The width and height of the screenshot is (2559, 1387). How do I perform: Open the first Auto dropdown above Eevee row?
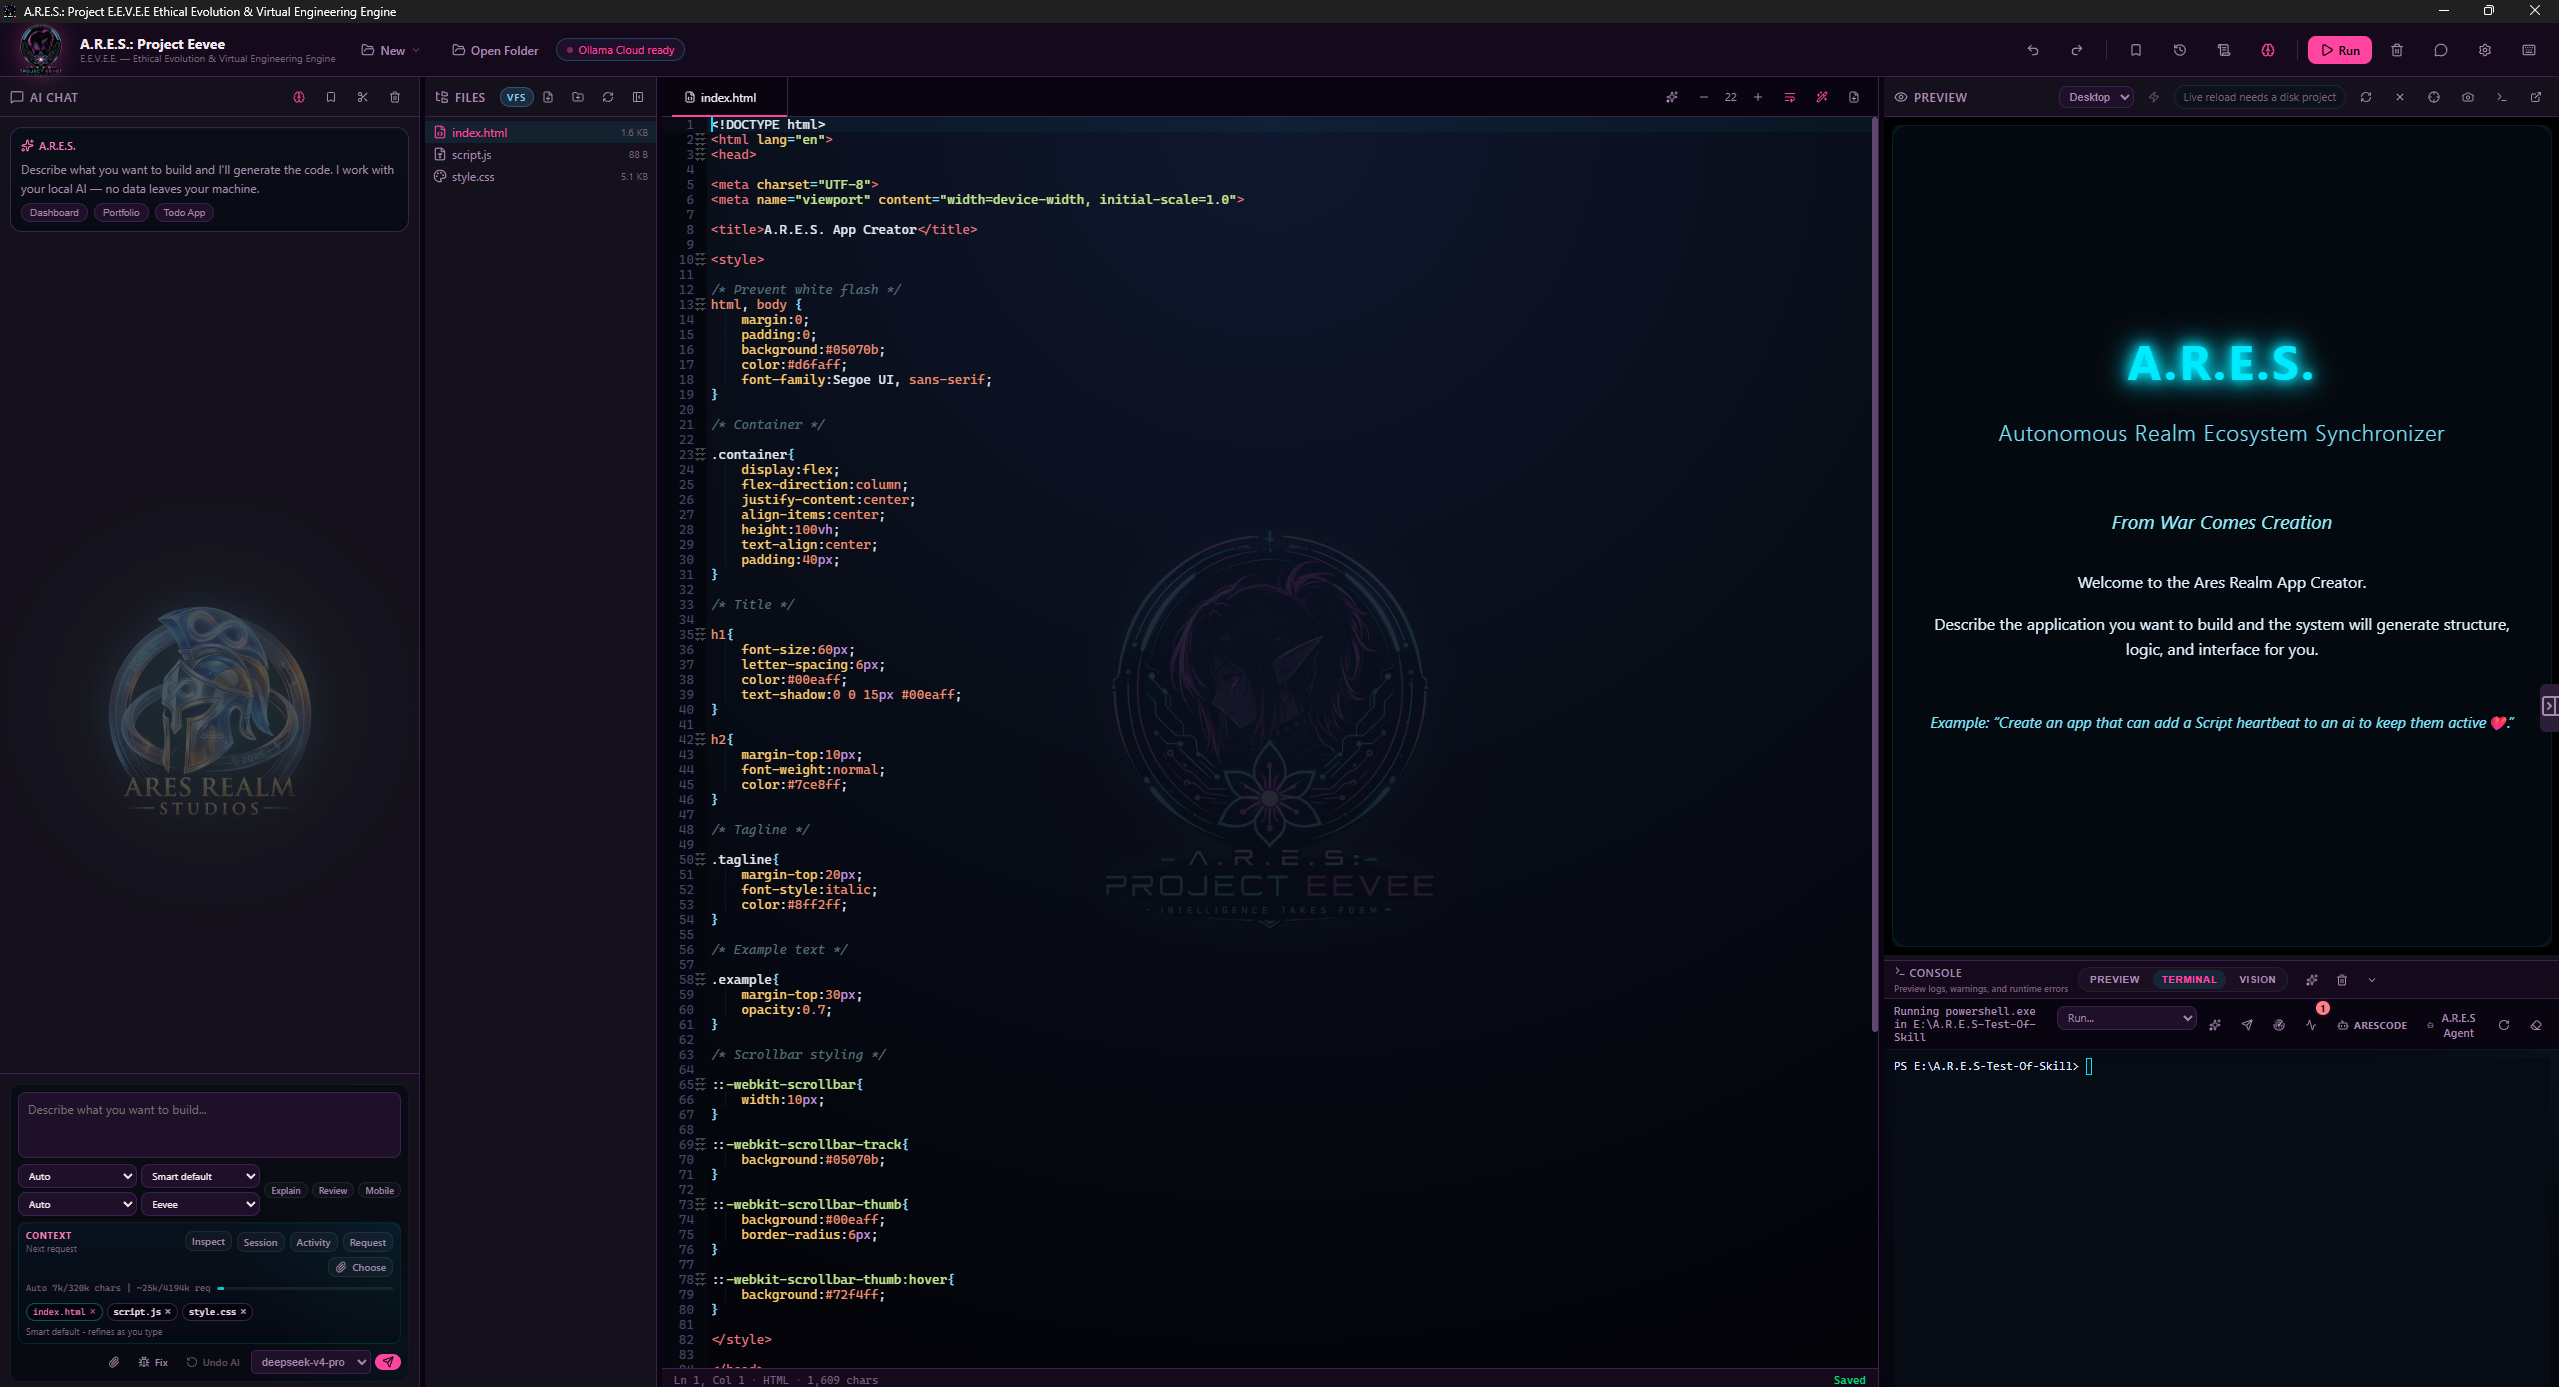(x=77, y=1176)
